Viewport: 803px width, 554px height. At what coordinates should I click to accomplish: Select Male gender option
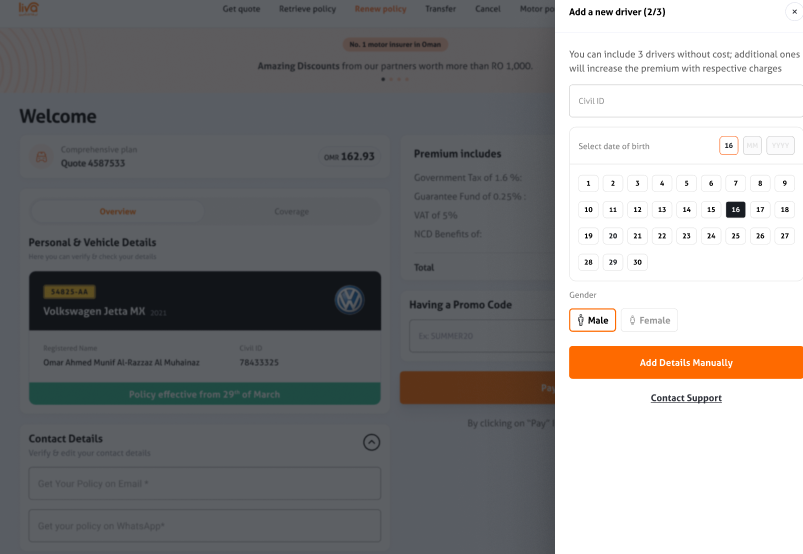593,320
